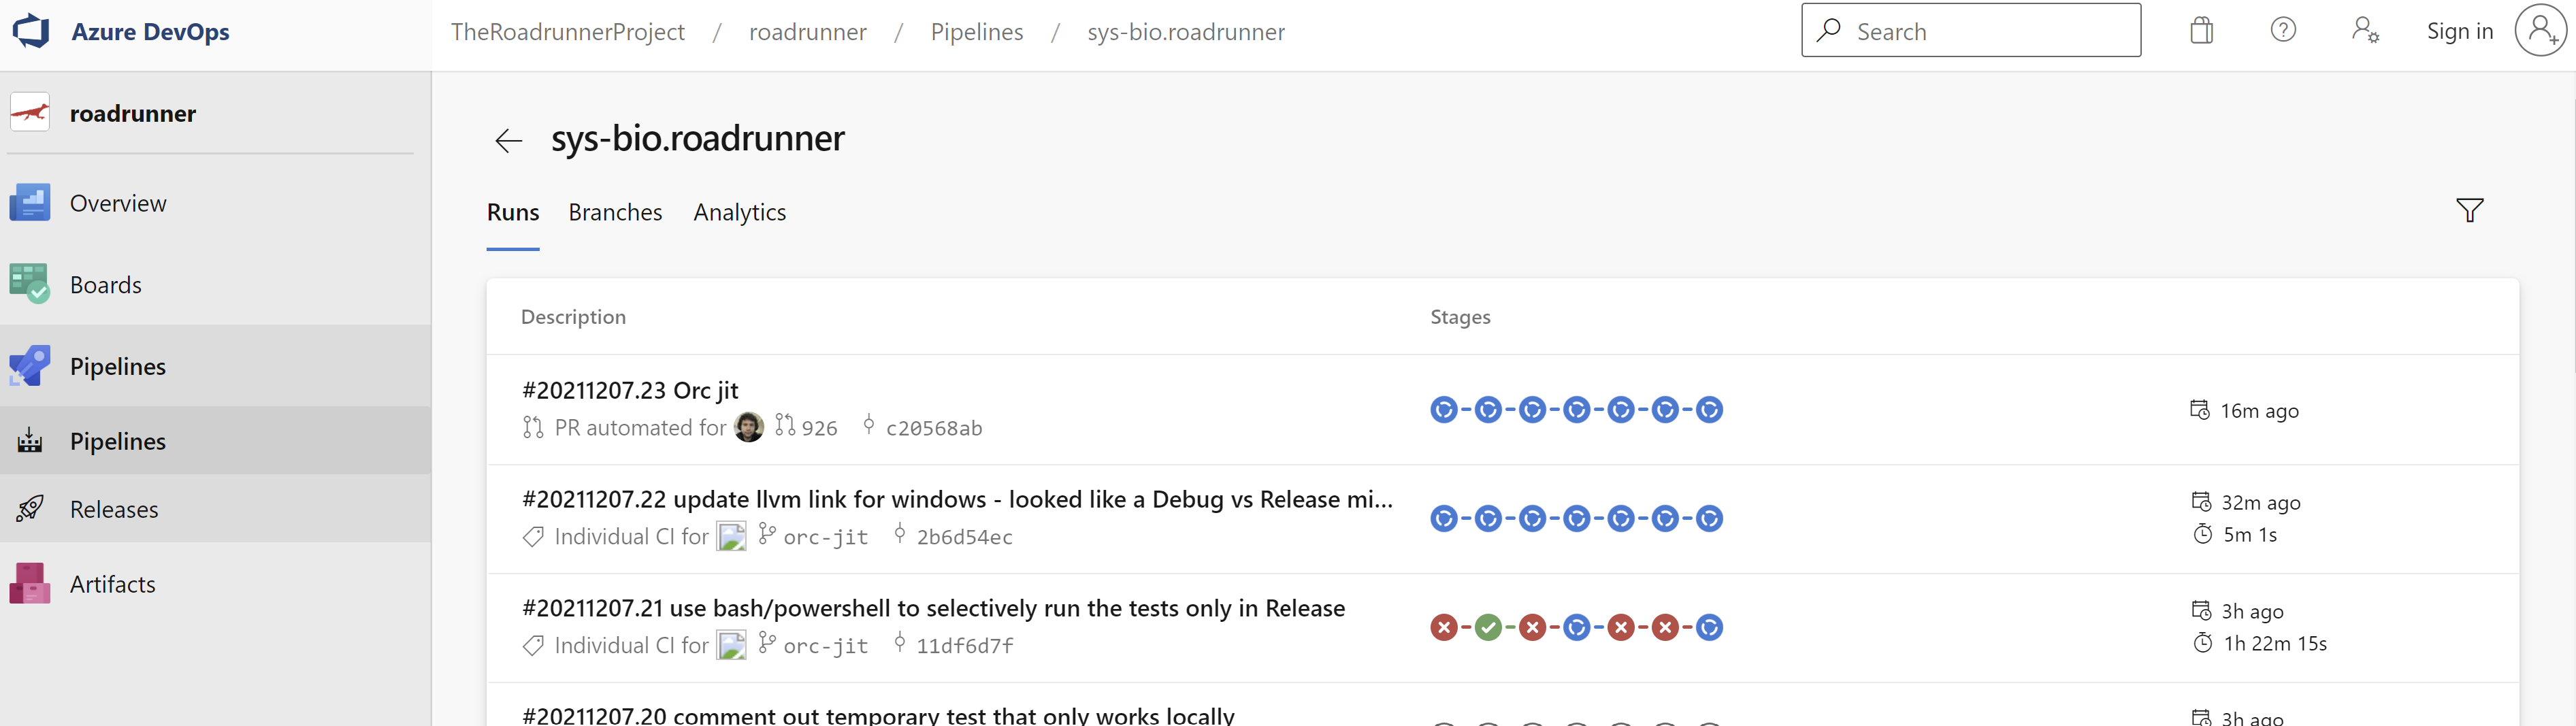Click the Sign in link
The image size is (2576, 726).
(x=2460, y=31)
